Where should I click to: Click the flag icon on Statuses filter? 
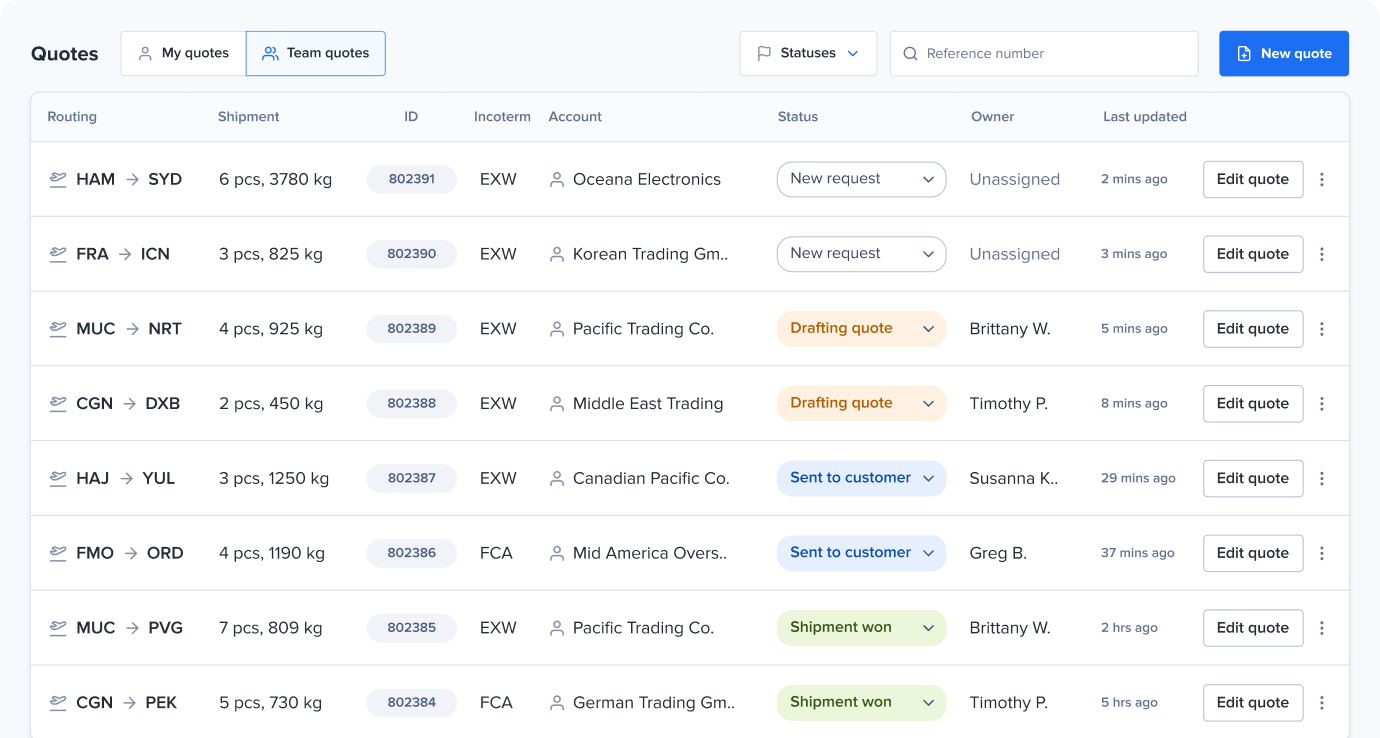764,53
